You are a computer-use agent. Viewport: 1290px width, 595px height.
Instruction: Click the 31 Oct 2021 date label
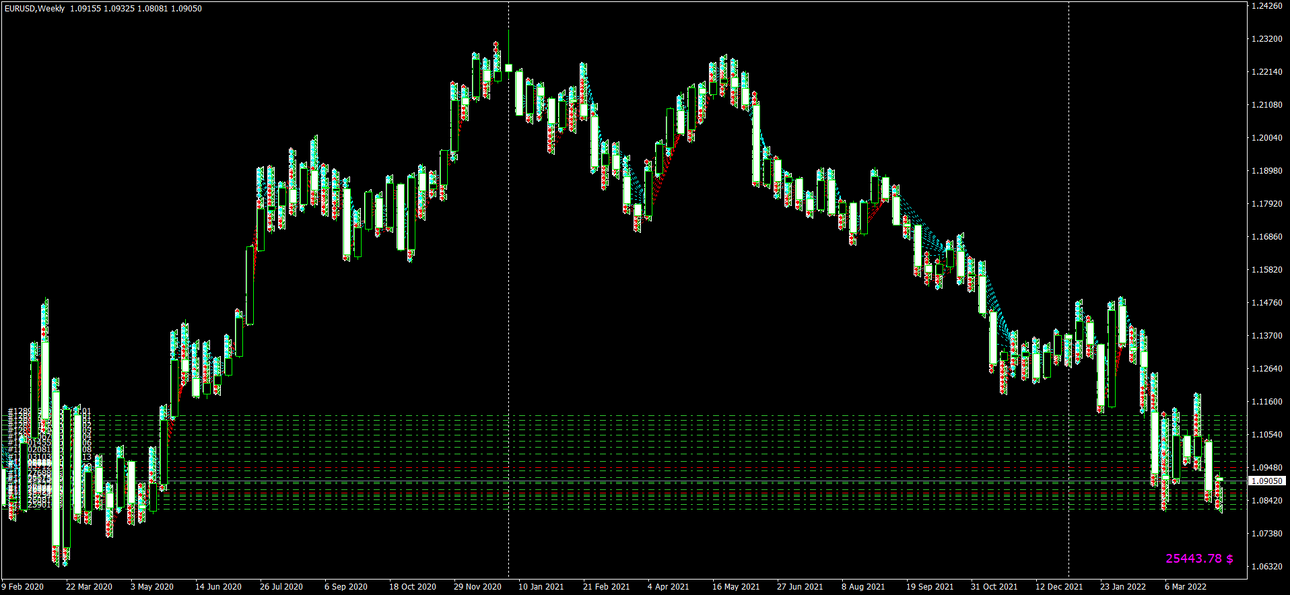coord(994,587)
